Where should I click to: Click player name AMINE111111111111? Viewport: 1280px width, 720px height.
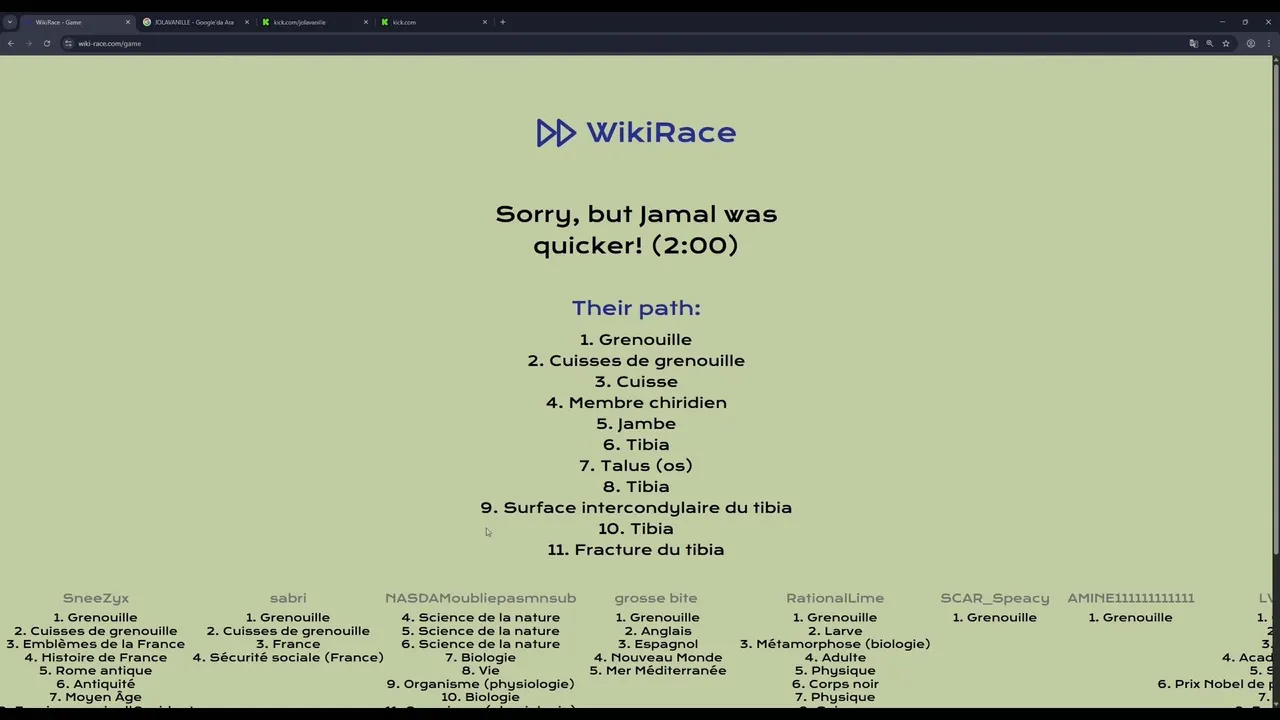1131,598
